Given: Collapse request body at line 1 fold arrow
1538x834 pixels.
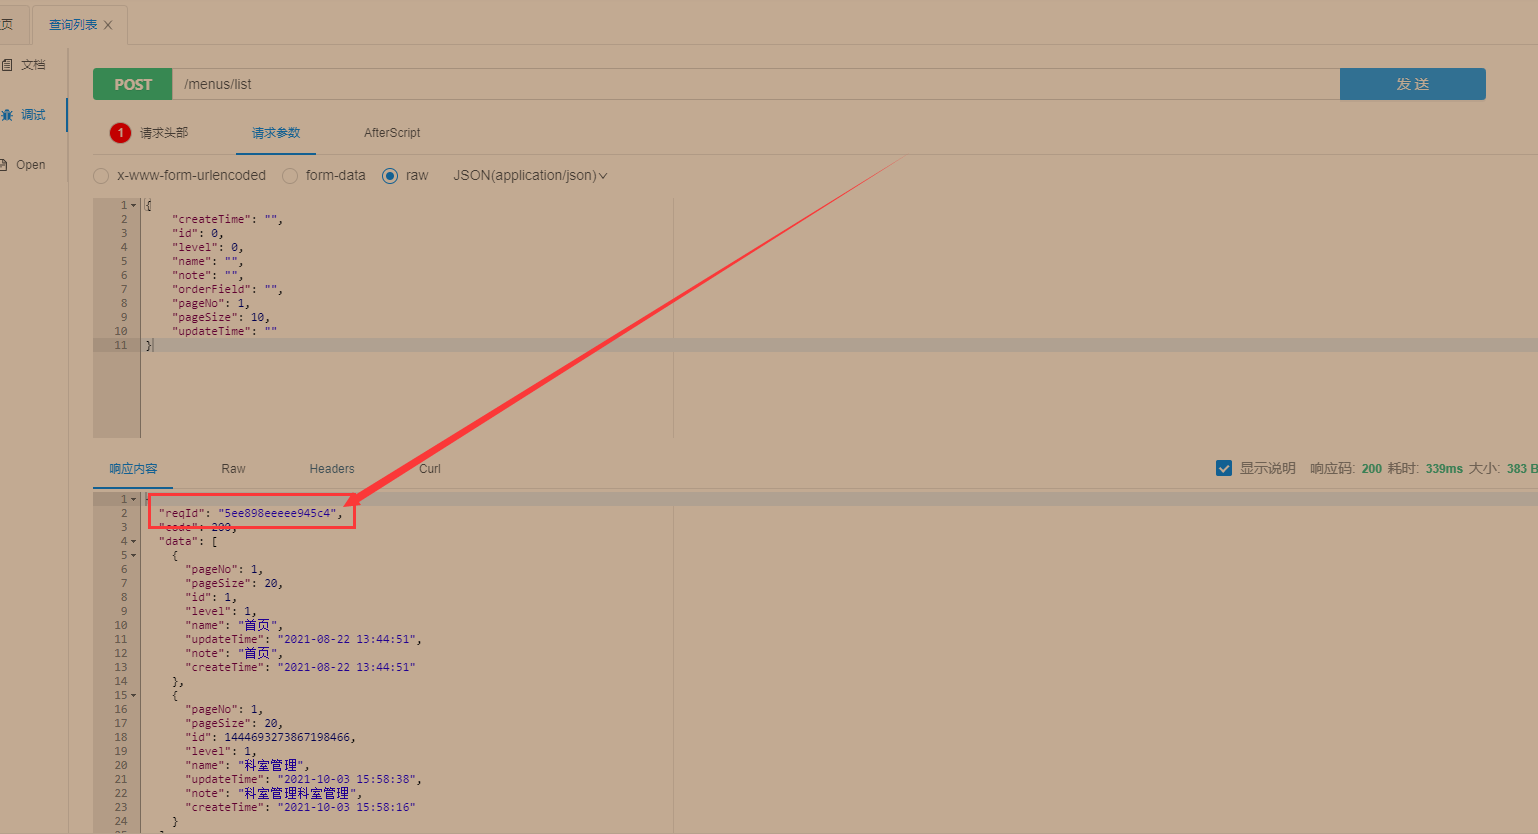Looking at the screenshot, I should [x=134, y=205].
